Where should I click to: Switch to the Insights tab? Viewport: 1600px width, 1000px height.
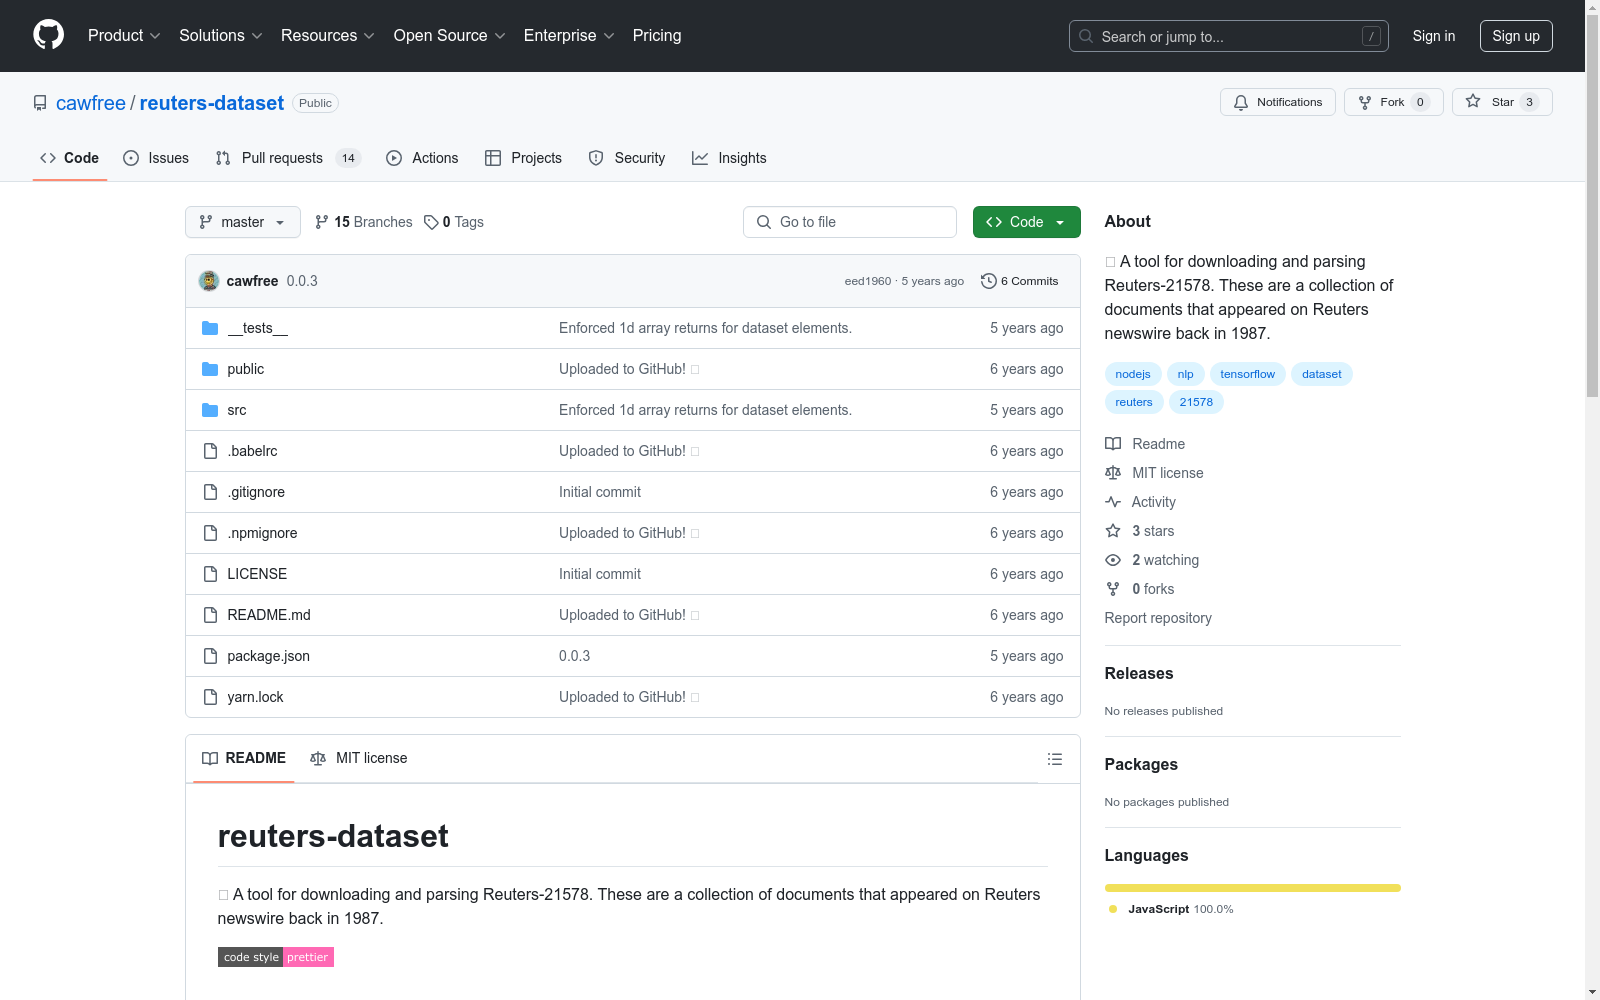pos(729,158)
